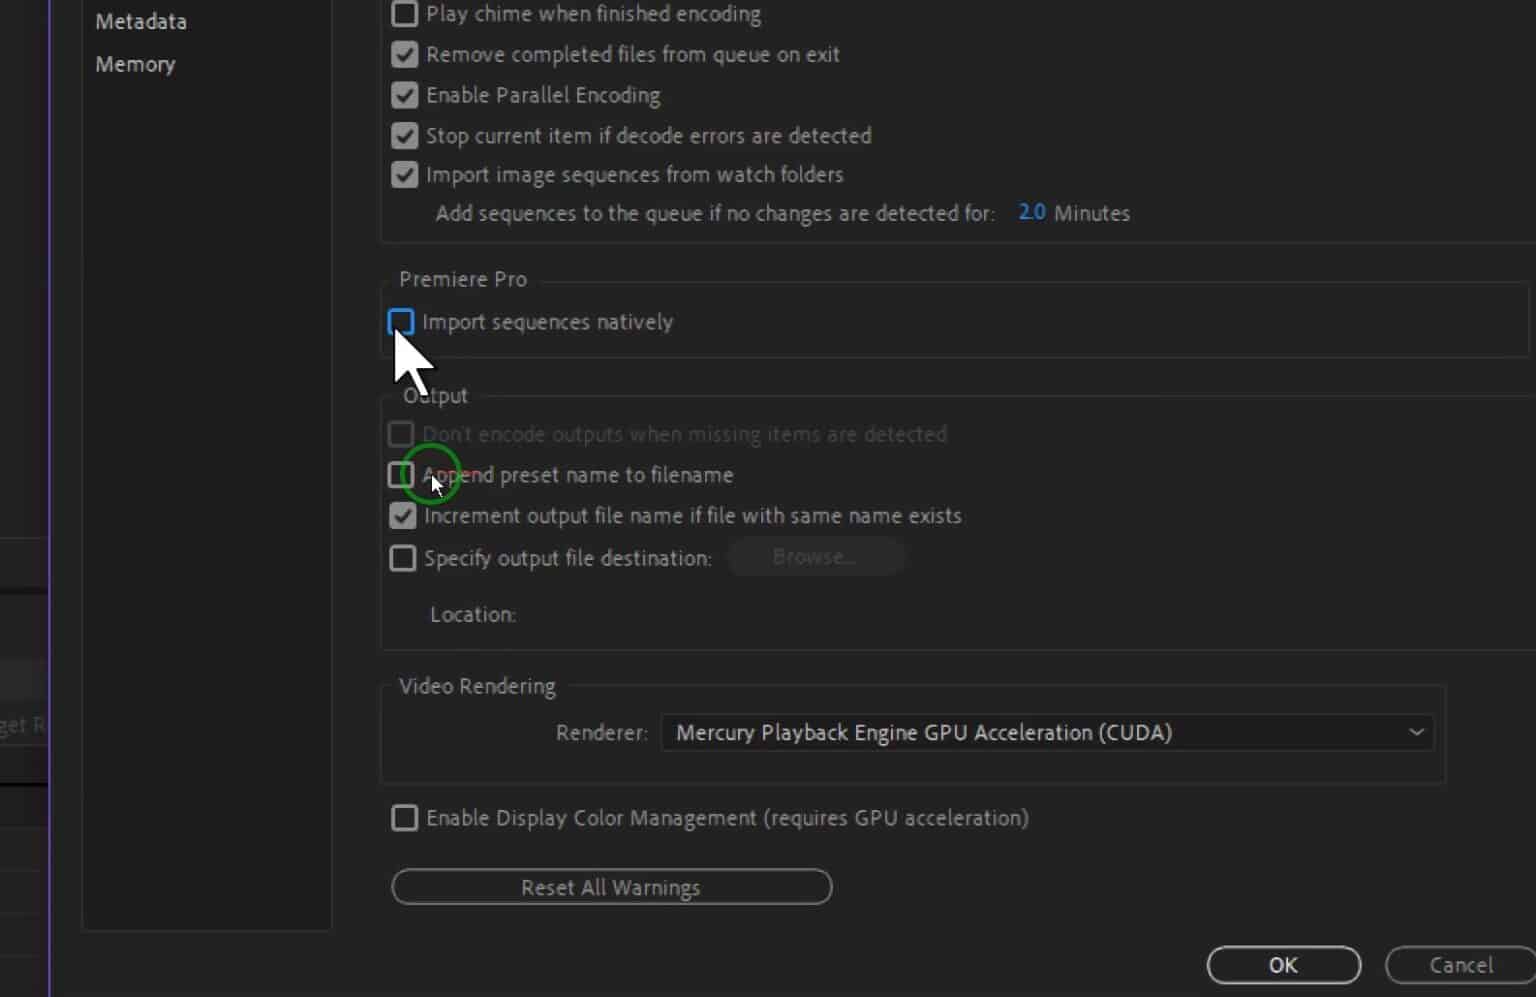The width and height of the screenshot is (1536, 997).
Task: Check Specify output file destination
Action: pyautogui.click(x=402, y=558)
